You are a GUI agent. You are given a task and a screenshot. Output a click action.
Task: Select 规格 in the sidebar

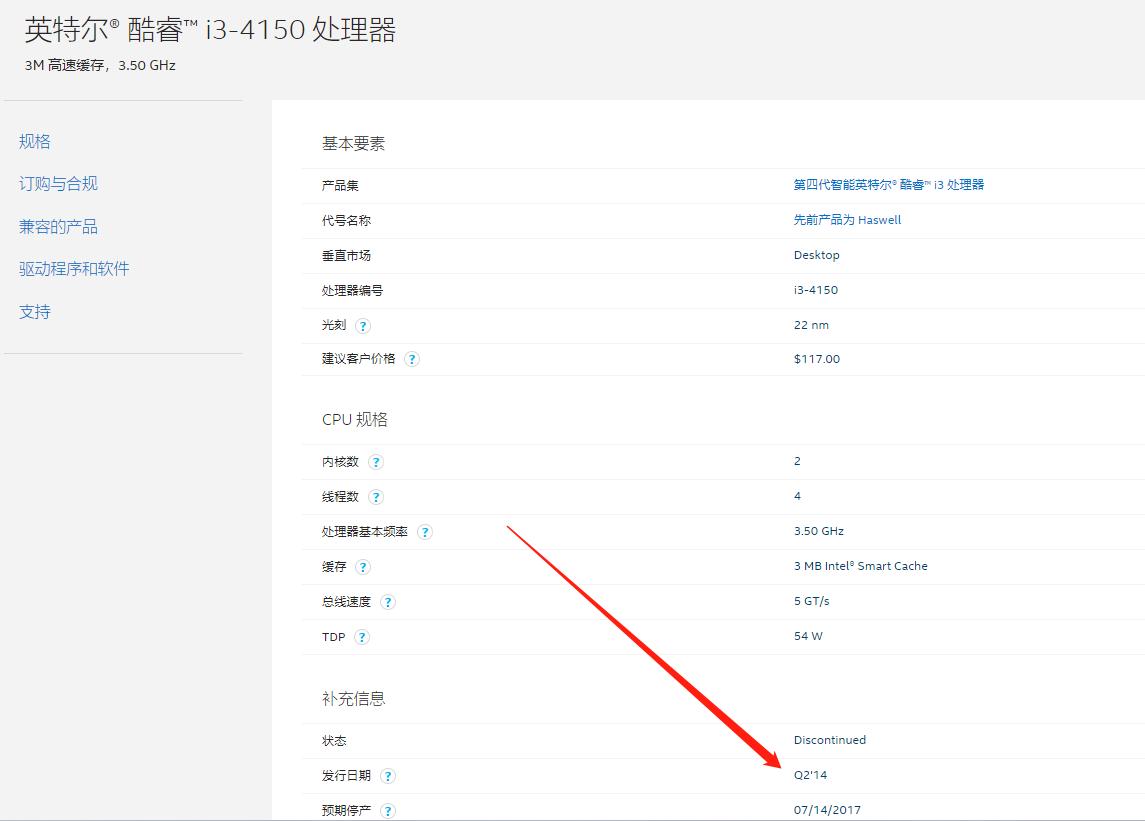pos(35,141)
